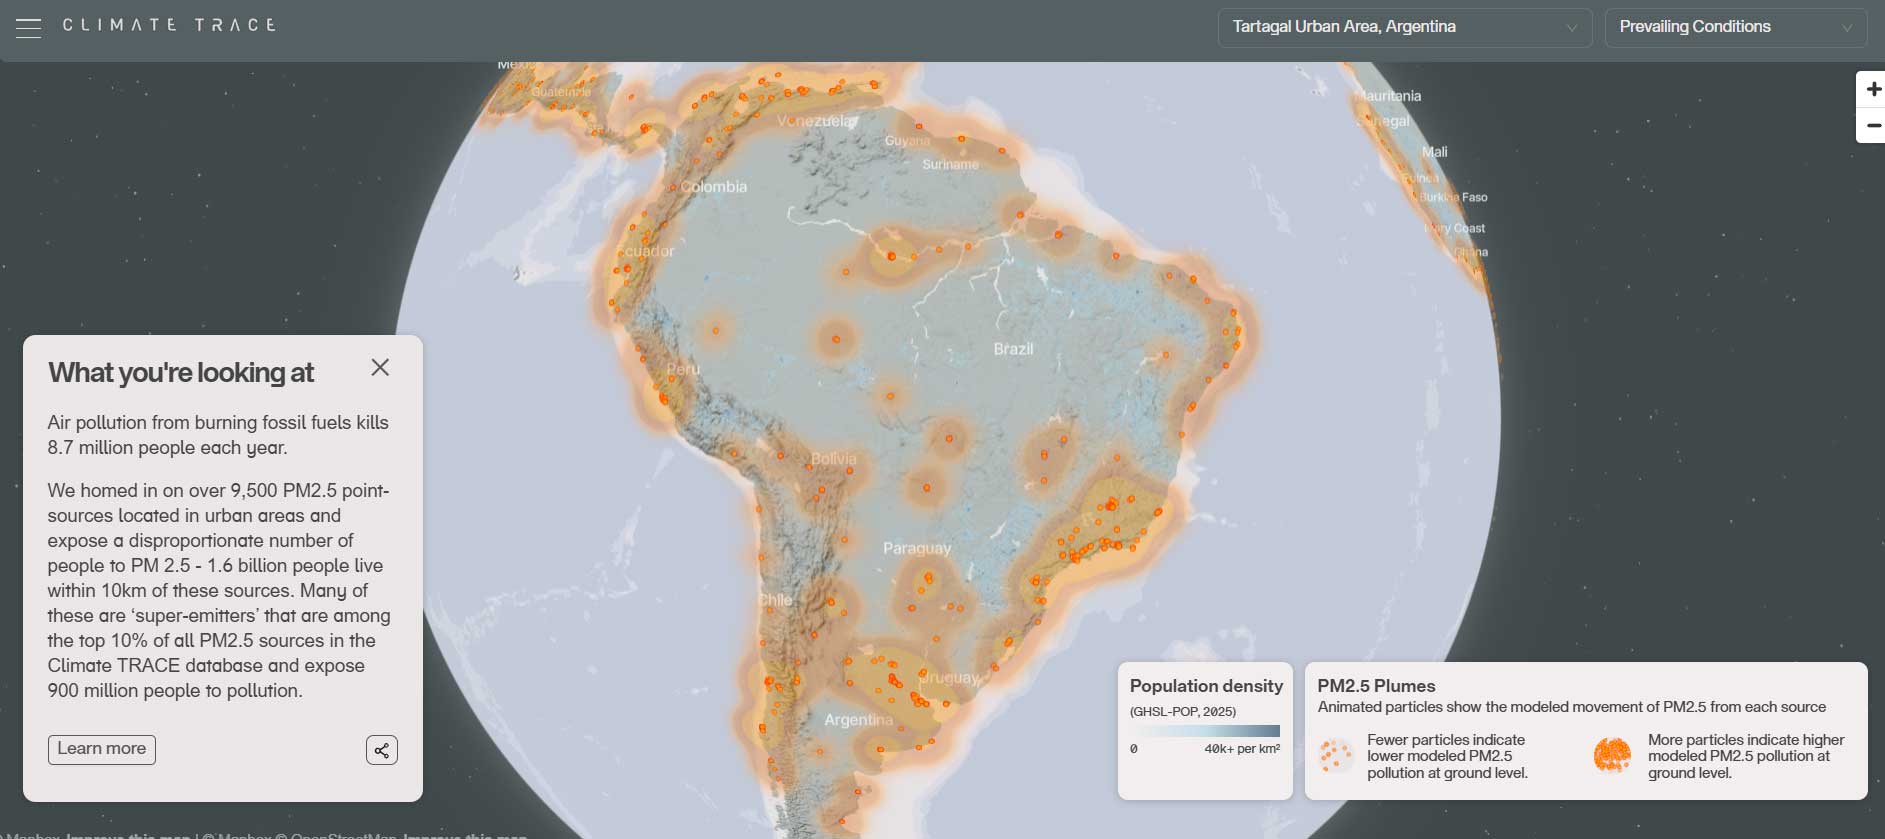Click the more particles legend icon
The width and height of the screenshot is (1885, 839).
tap(1612, 756)
